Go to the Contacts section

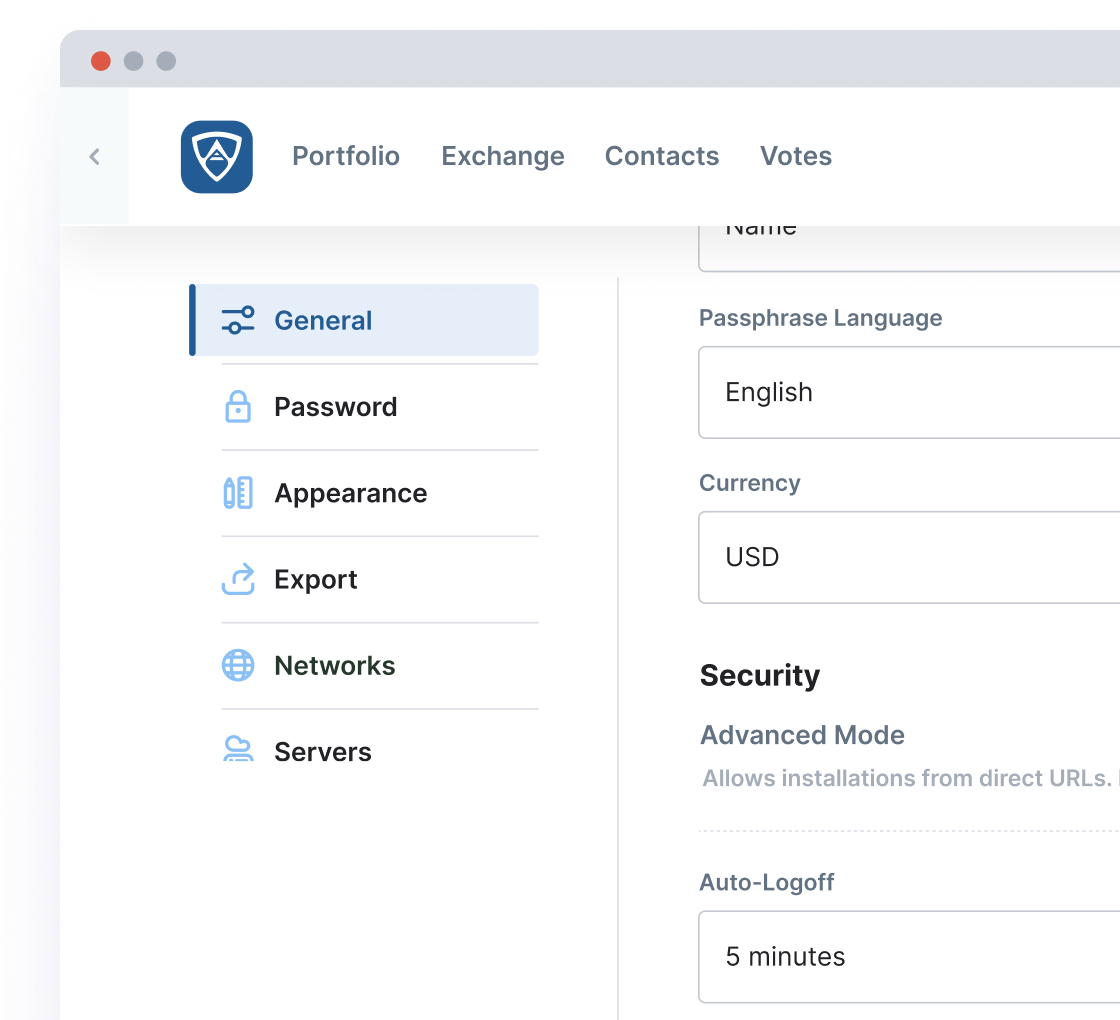[x=662, y=156]
